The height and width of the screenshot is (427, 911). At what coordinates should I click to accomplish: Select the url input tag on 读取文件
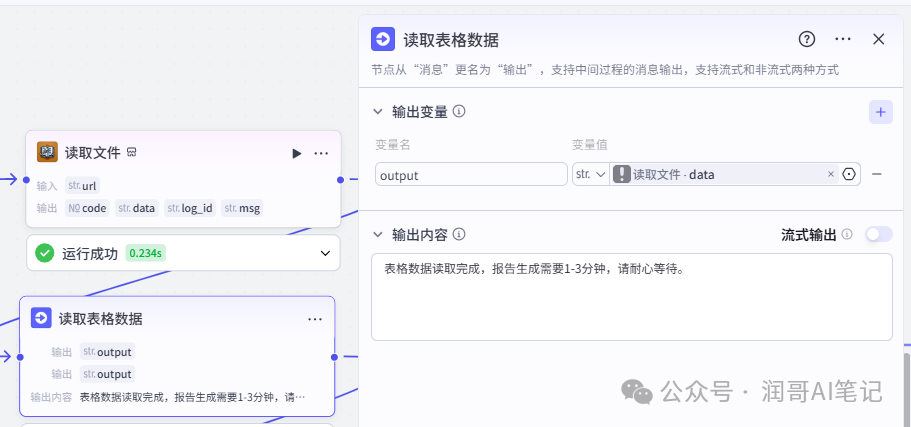(82, 186)
